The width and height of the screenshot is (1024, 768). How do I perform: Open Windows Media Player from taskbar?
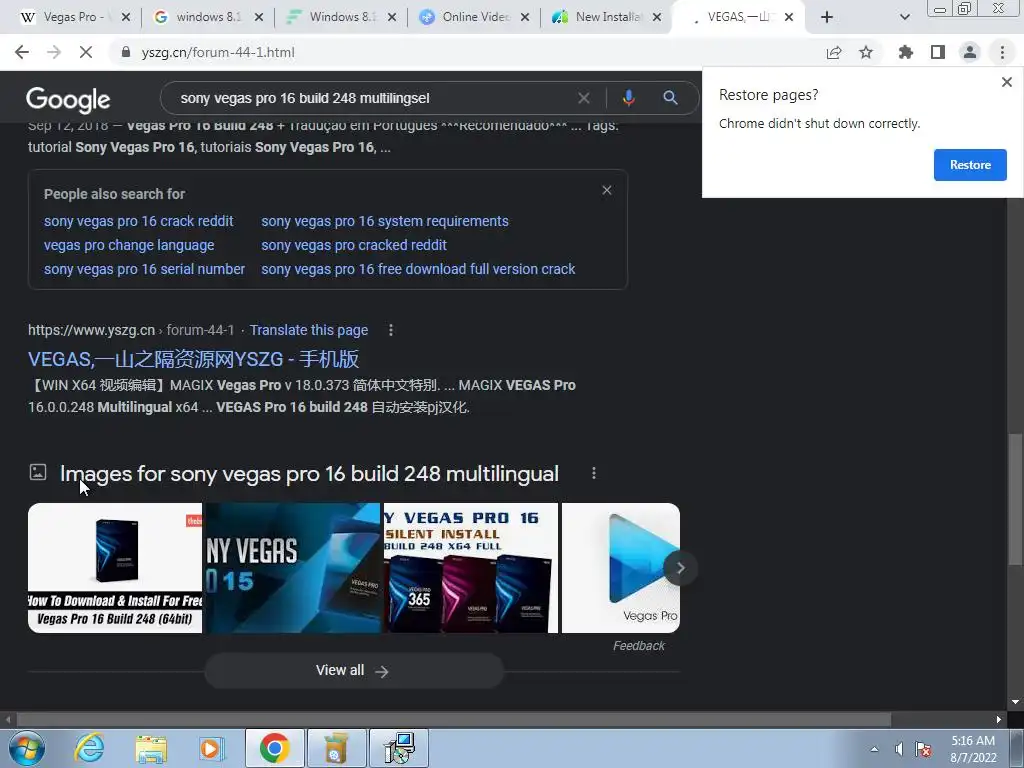(x=211, y=748)
